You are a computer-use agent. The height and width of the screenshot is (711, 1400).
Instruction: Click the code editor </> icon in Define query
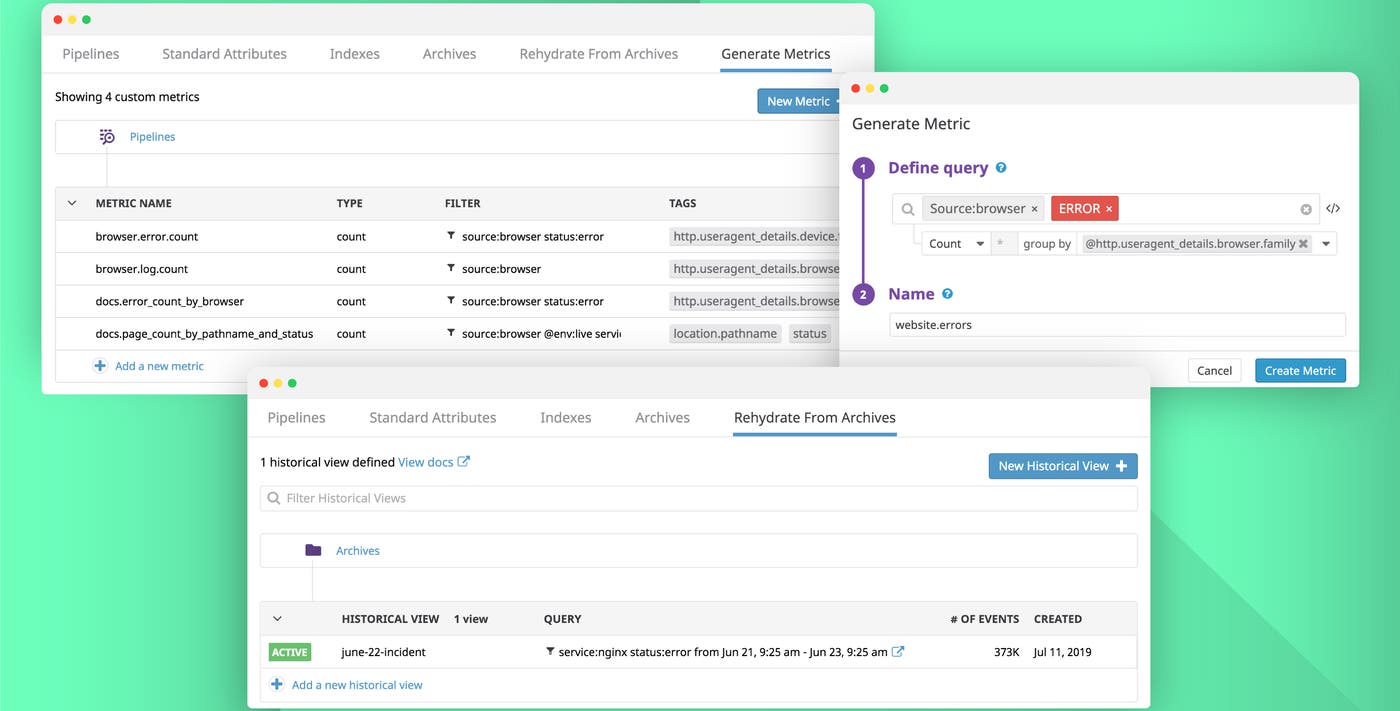coord(1333,208)
